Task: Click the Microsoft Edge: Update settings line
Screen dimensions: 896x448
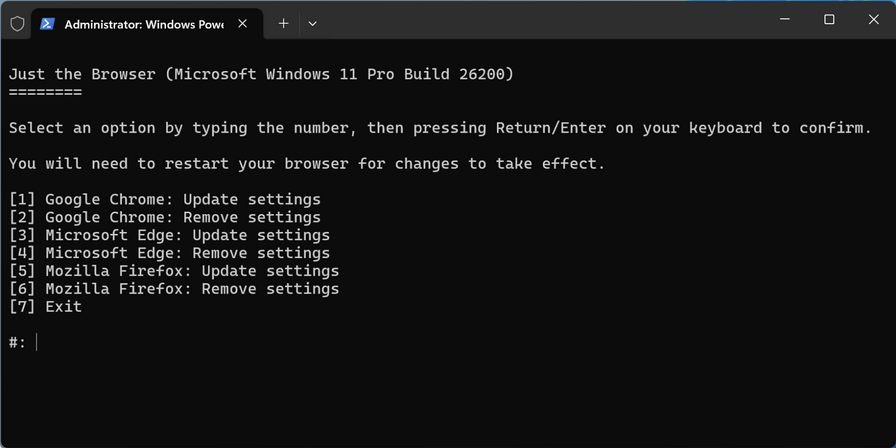Action: tap(169, 236)
